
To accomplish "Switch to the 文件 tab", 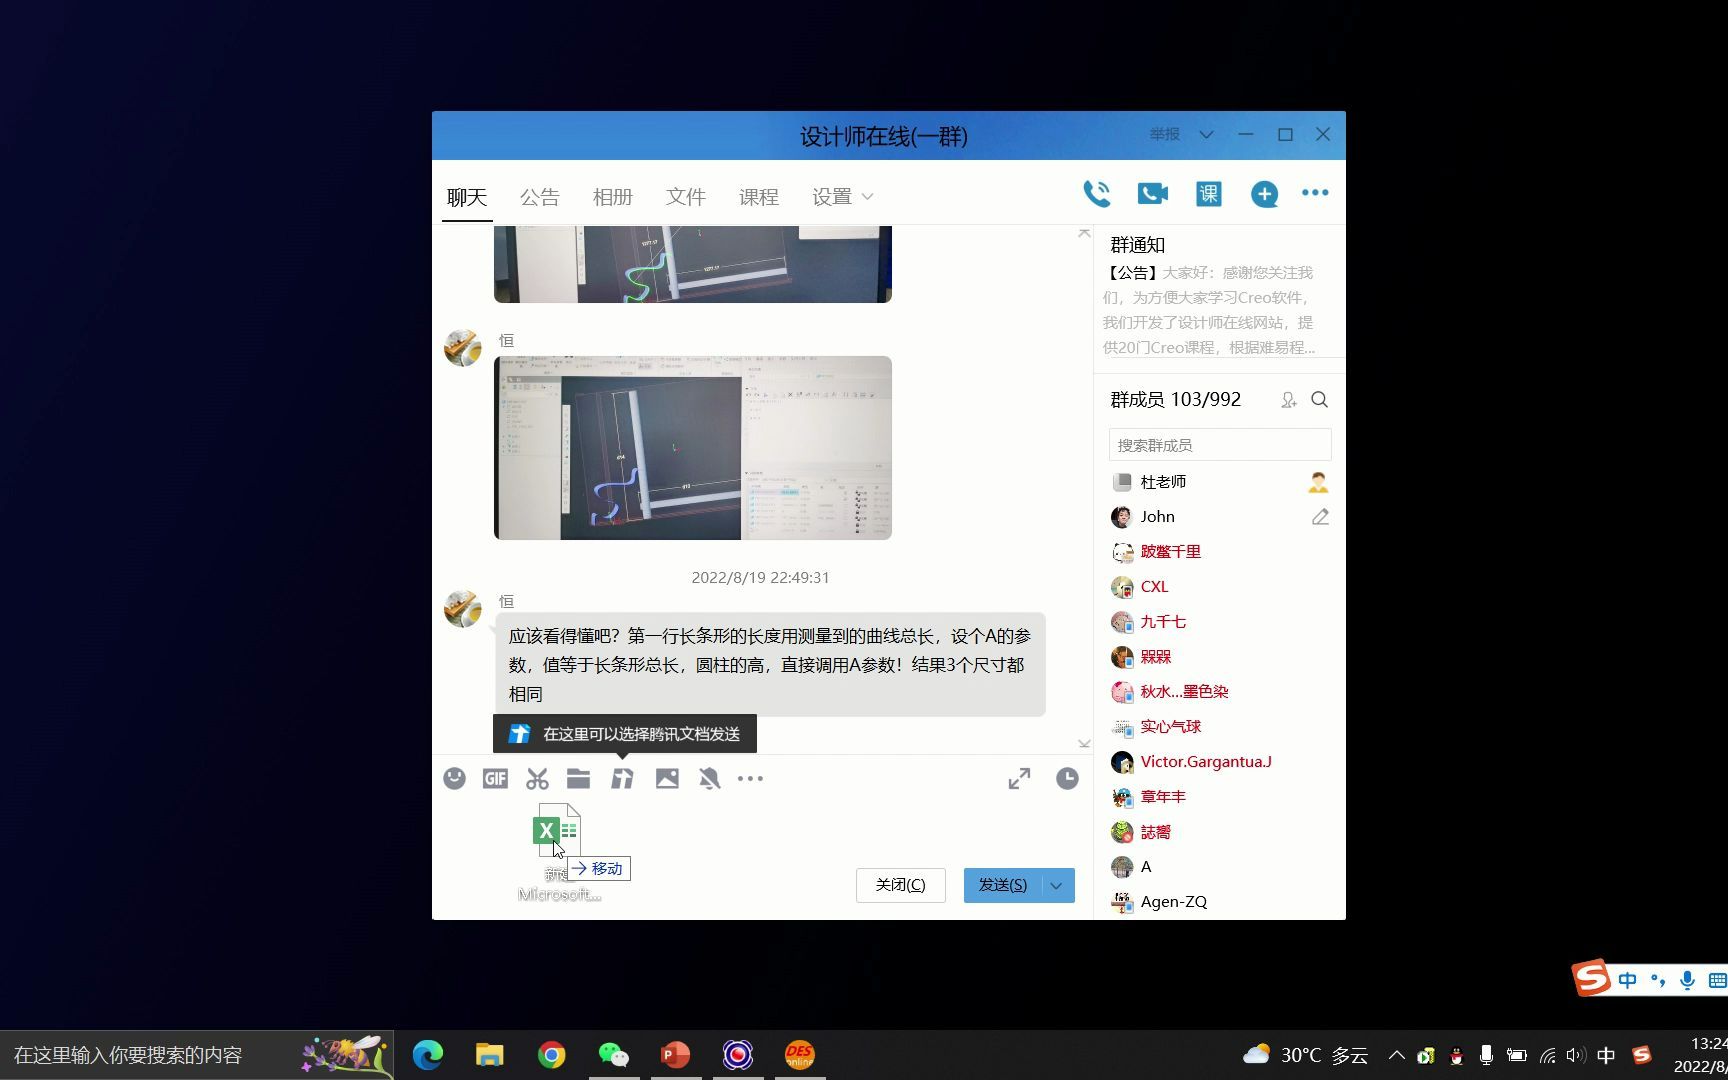I will click(685, 196).
